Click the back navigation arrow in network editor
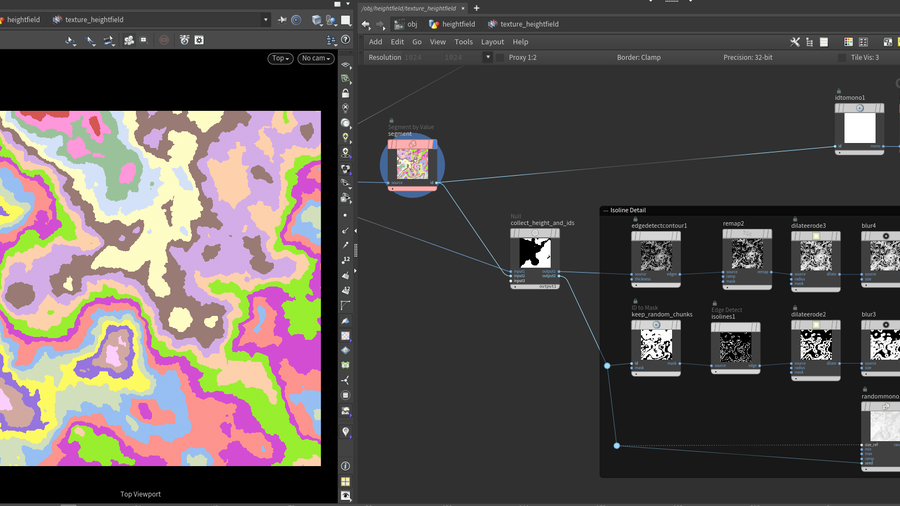The image size is (900, 506). 365,24
